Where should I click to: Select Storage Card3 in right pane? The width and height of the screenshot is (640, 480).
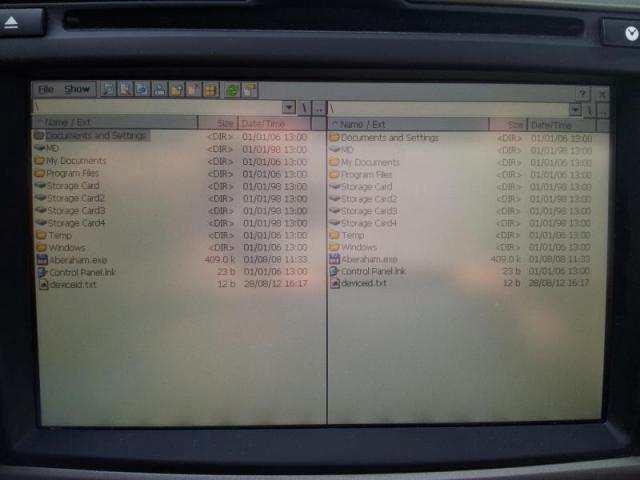(363, 211)
